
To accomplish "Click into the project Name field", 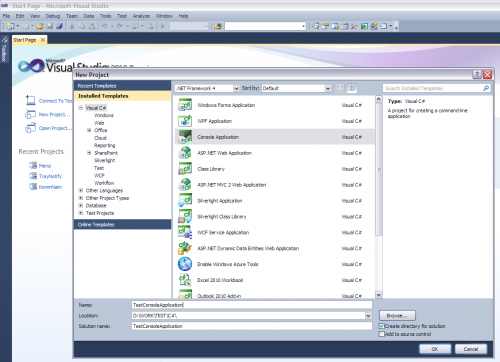I will (252, 305).
